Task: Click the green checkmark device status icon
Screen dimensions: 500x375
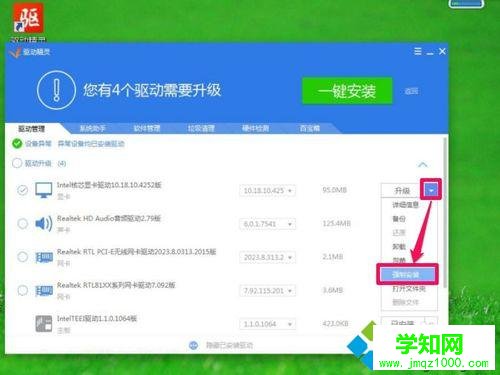Action: pyautogui.click(x=17, y=144)
